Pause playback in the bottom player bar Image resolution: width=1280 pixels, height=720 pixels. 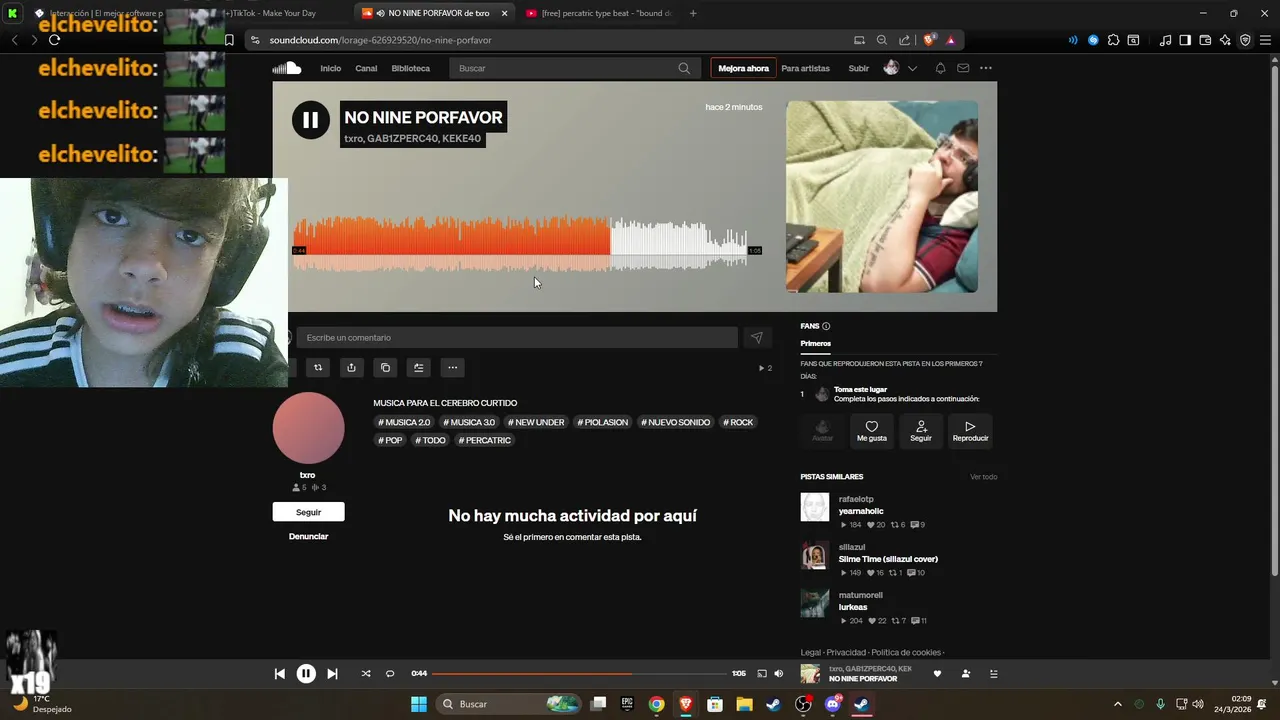point(306,674)
